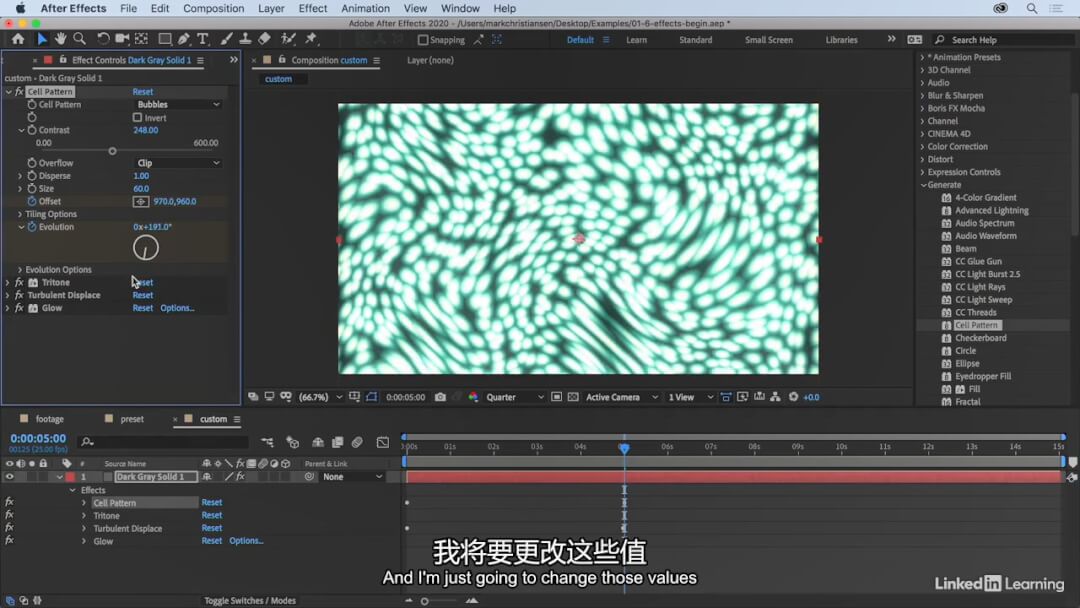
Task: Open Glow Options in Effect Controls
Action: (x=177, y=308)
